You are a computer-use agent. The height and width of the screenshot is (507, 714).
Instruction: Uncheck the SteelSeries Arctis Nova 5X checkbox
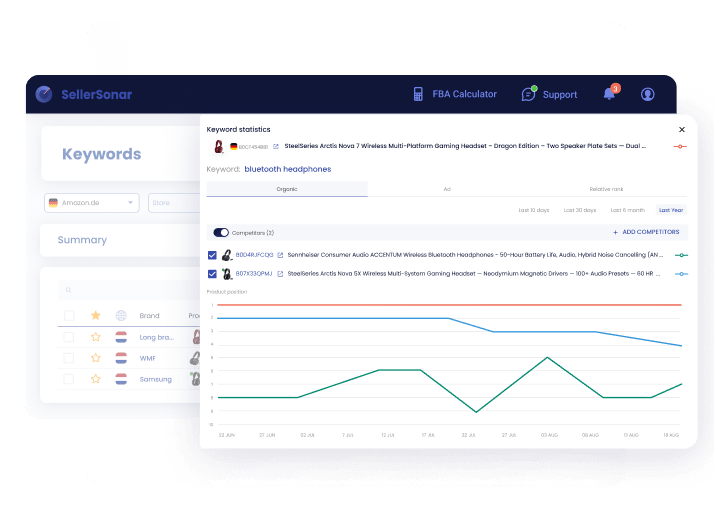click(212, 273)
